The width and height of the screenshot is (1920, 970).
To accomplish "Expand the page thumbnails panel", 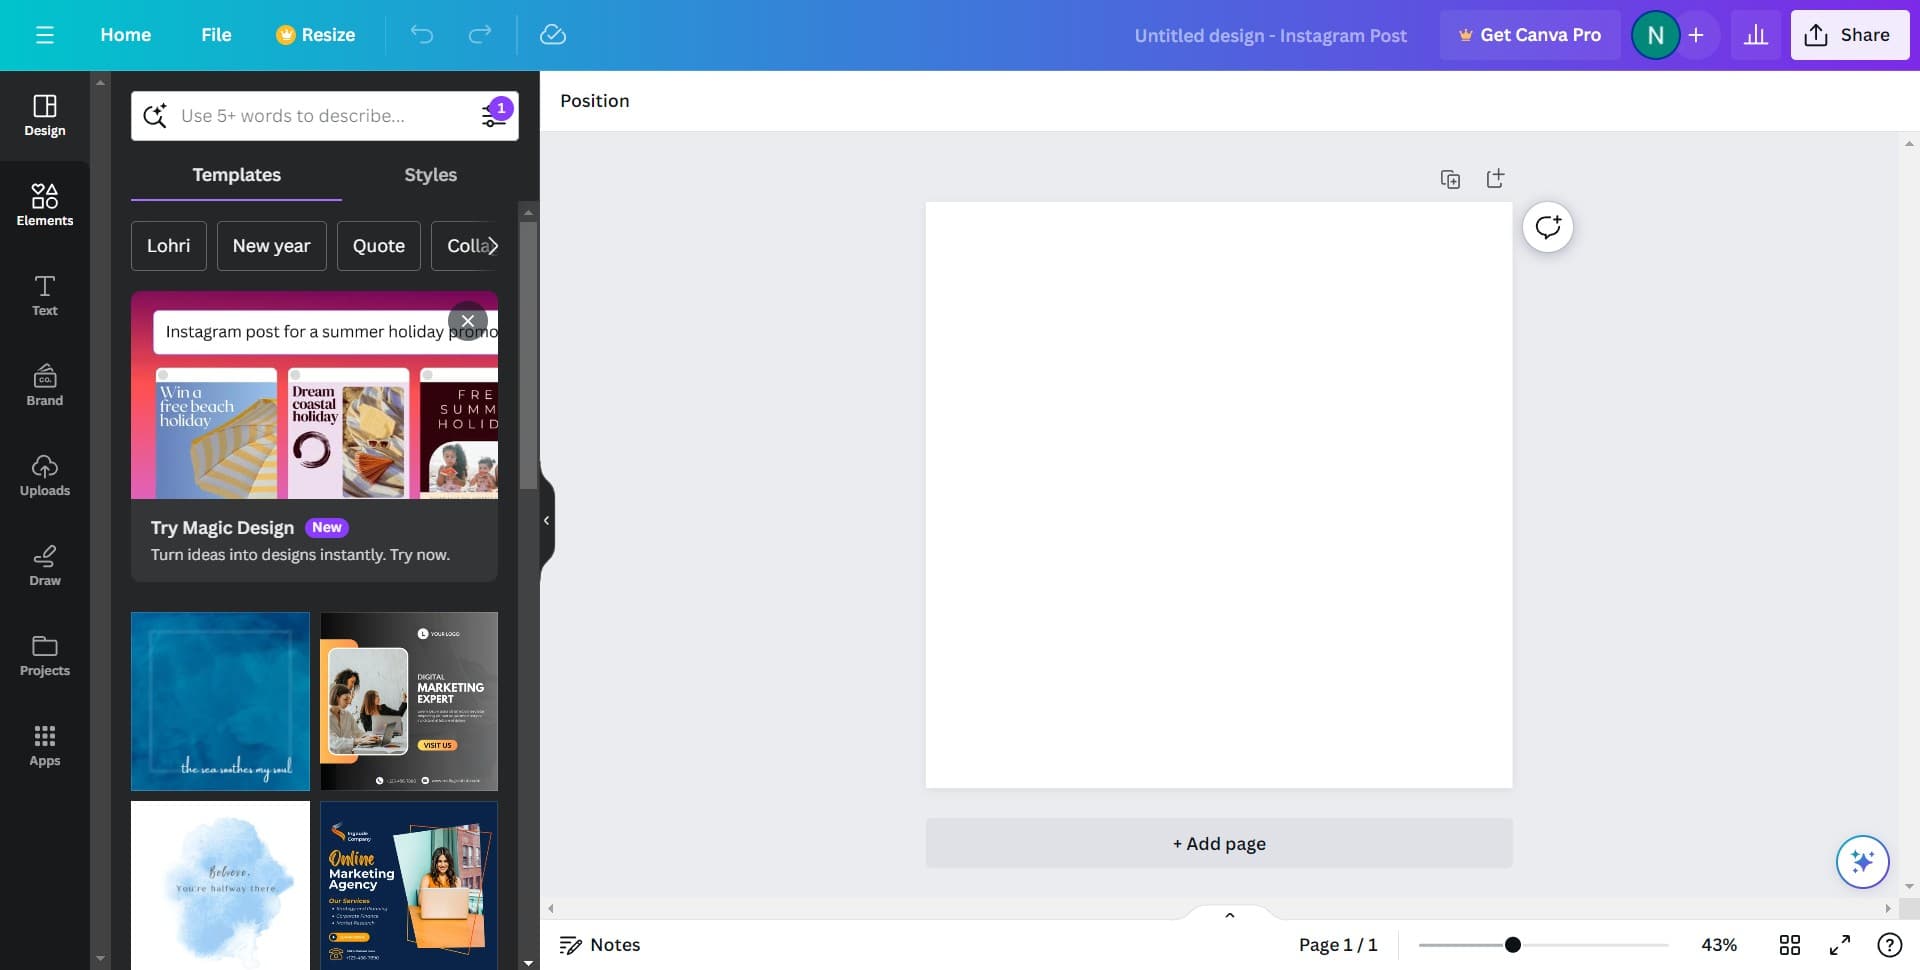I will tap(1230, 914).
